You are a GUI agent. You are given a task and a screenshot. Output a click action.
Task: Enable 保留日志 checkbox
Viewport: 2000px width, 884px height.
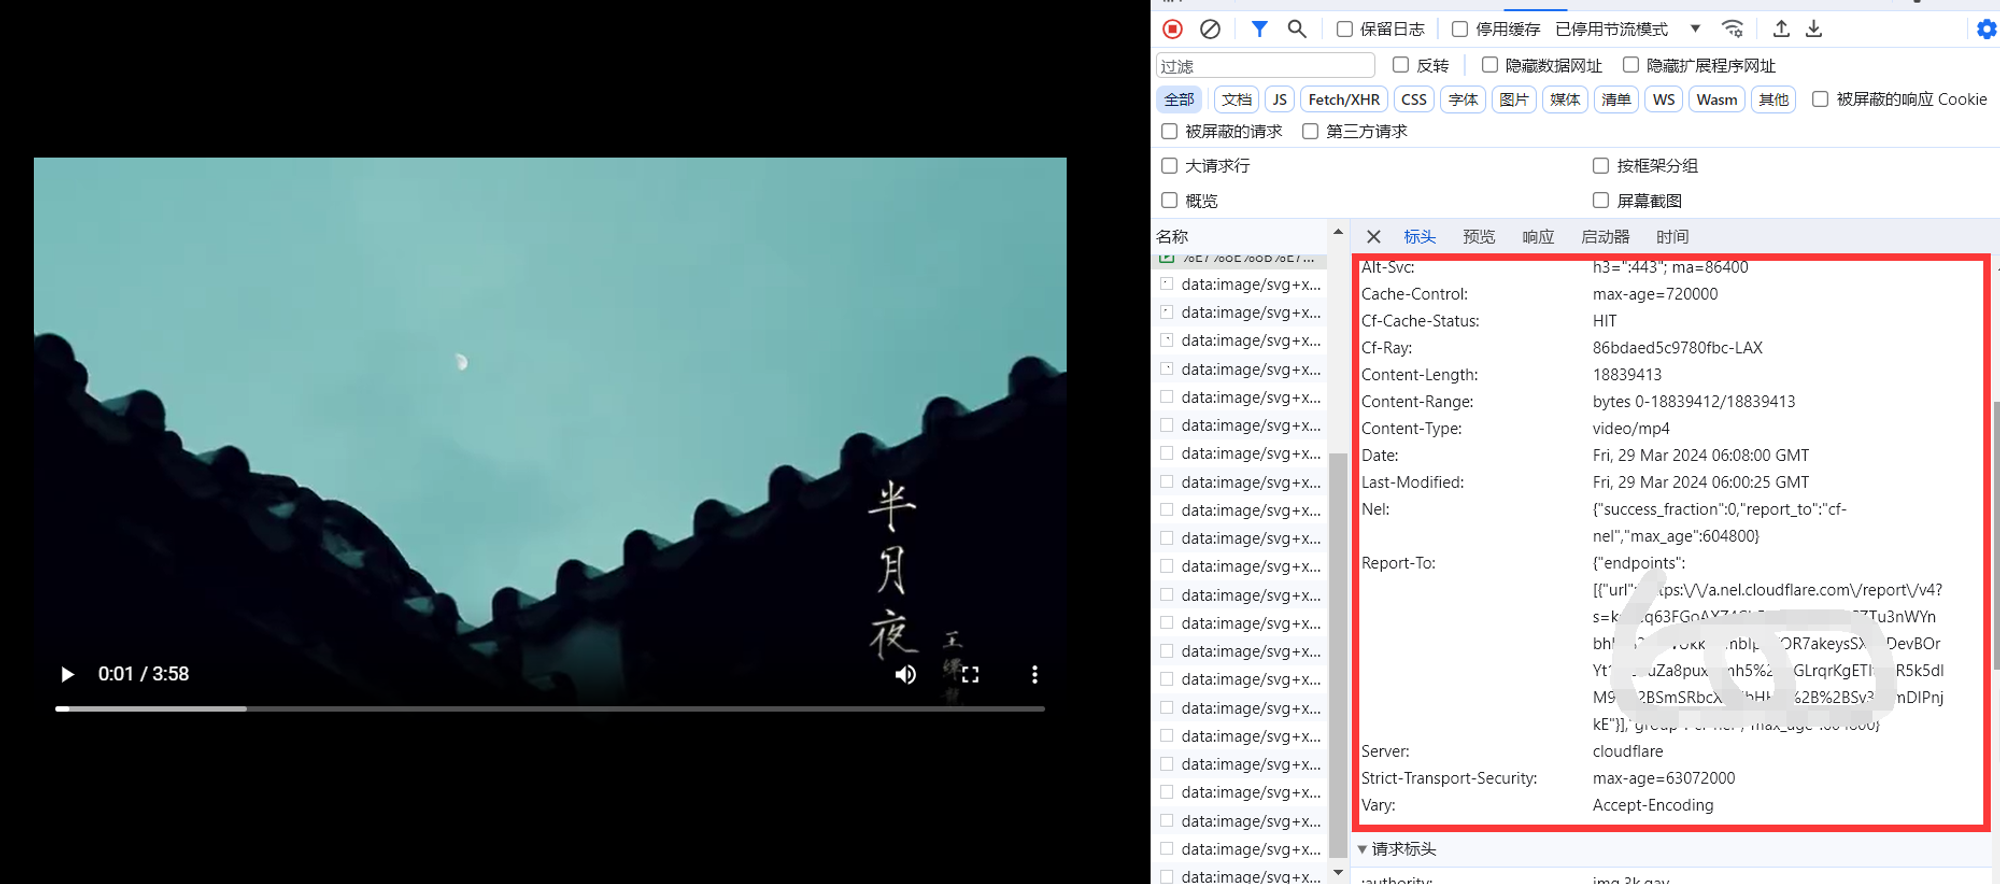pyautogui.click(x=1345, y=29)
